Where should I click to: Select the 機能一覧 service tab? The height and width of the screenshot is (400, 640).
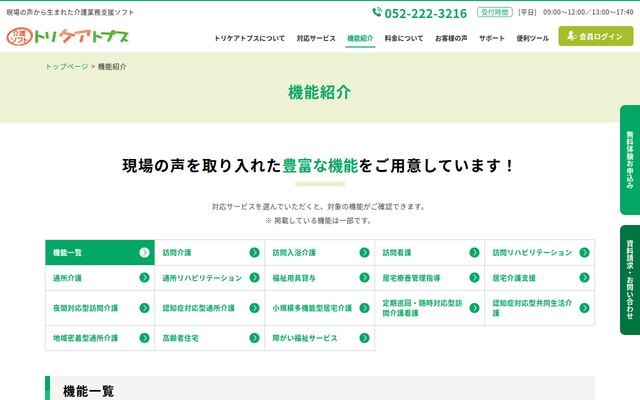tap(100, 253)
